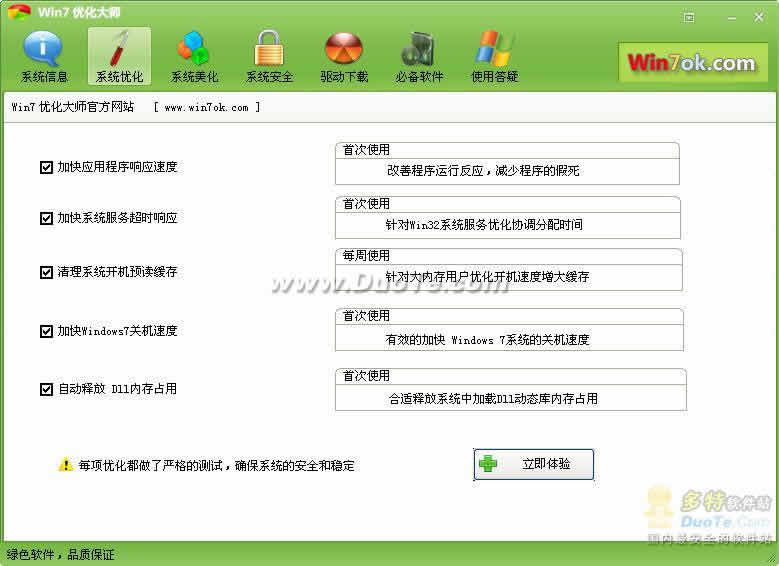The height and width of the screenshot is (566, 779).
Task: Click description 有效的加快 Windows 7系统的关机速度
Action: 487,340
